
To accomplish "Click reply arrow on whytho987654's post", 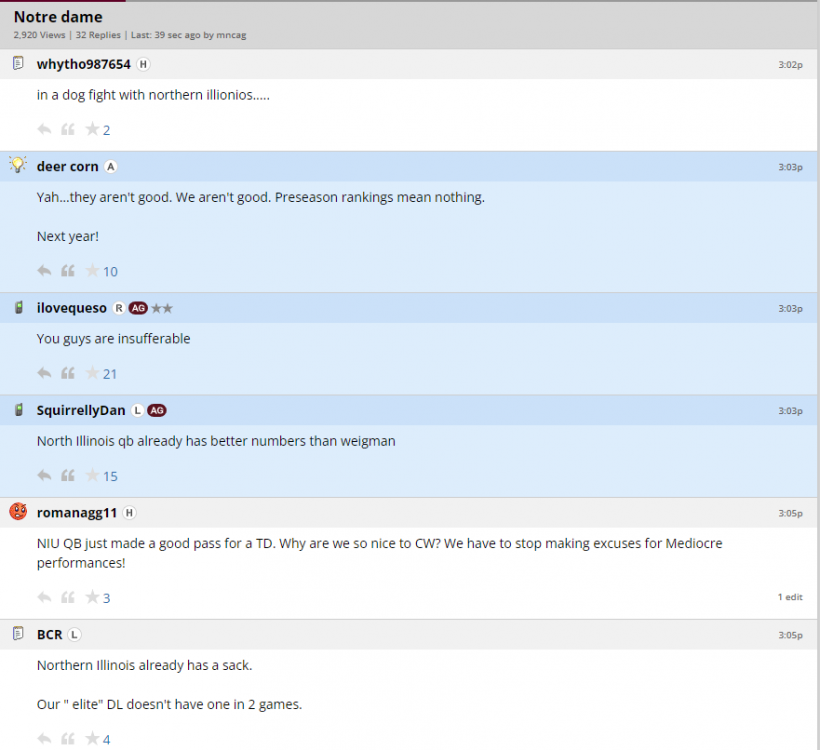I will 44,129.
